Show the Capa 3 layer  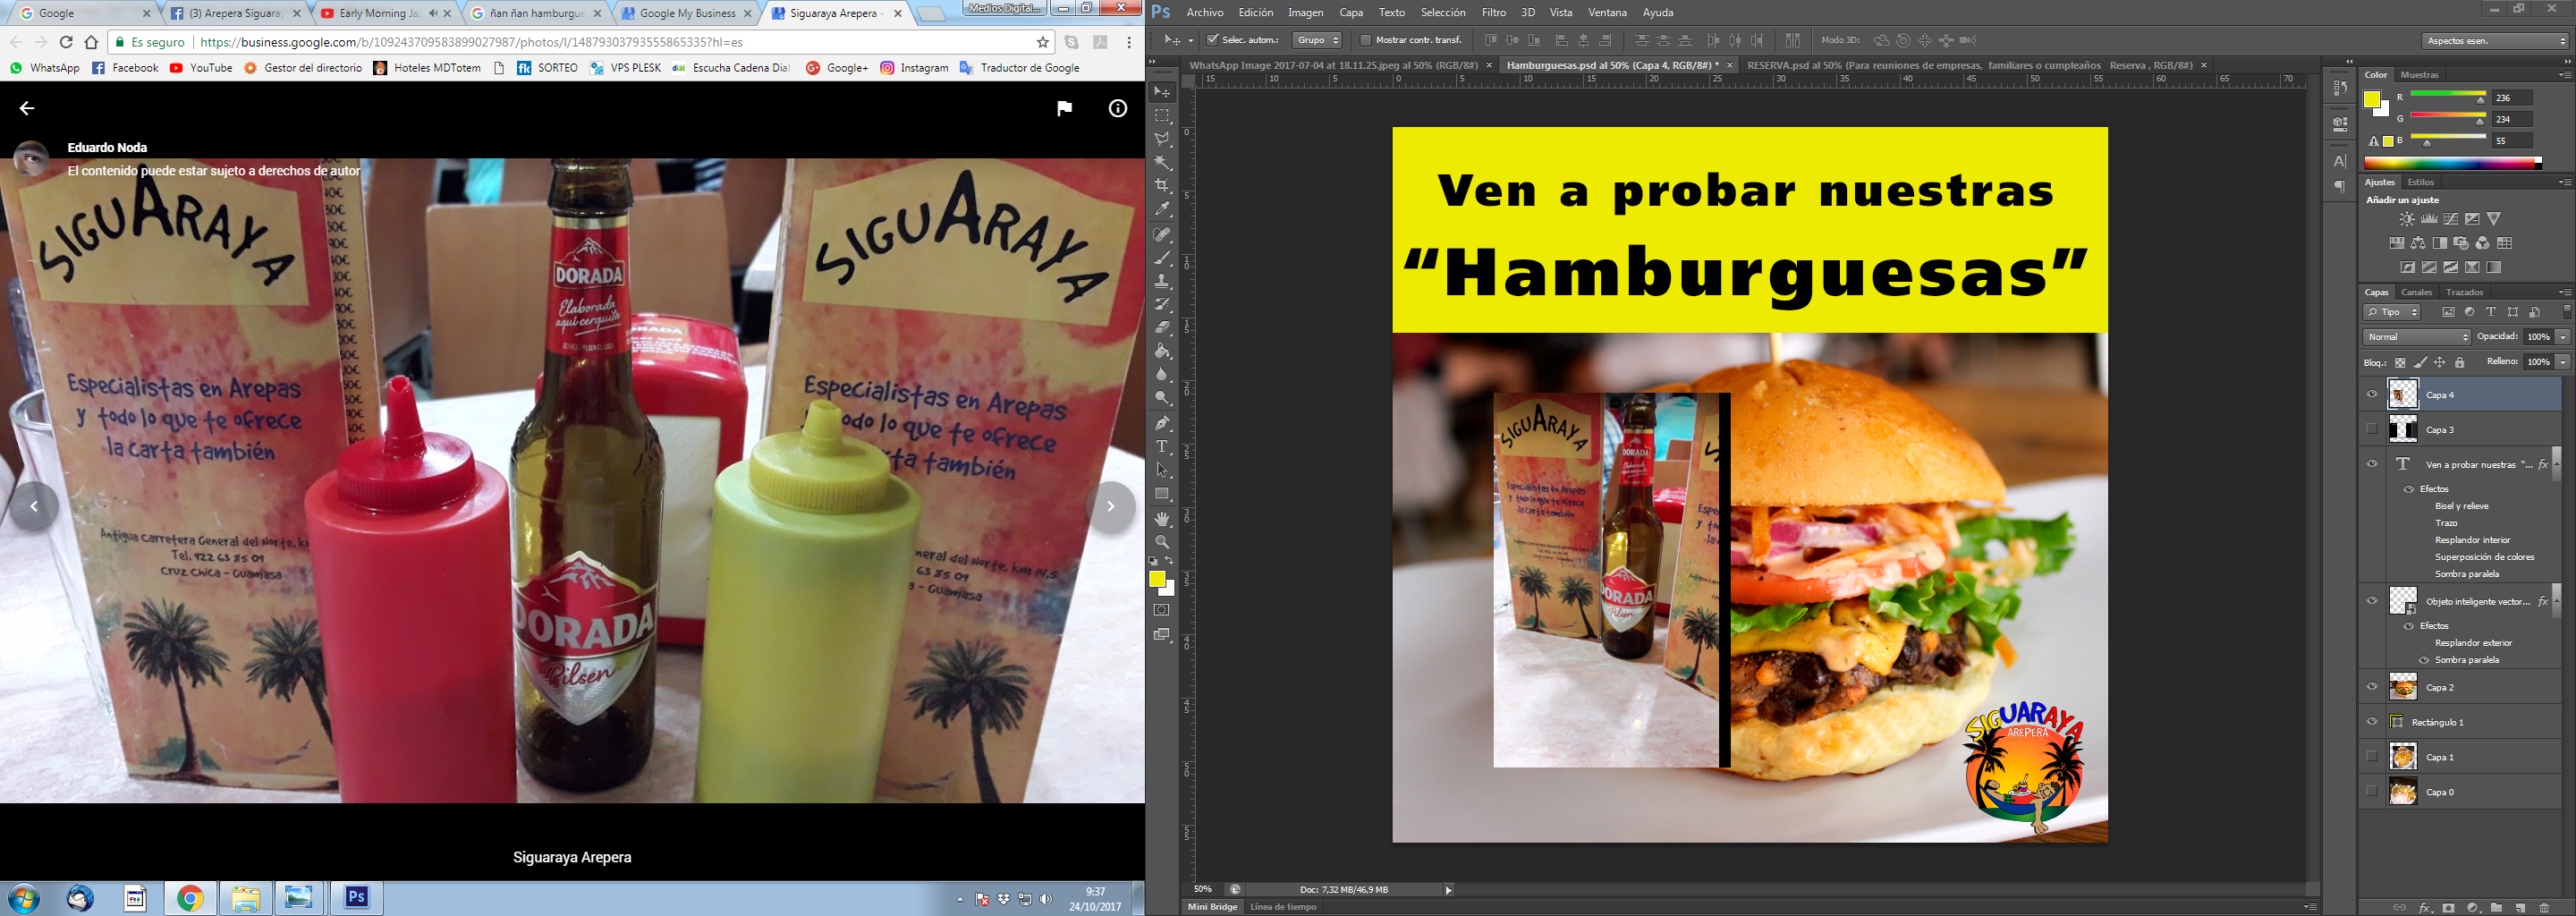(x=2371, y=429)
